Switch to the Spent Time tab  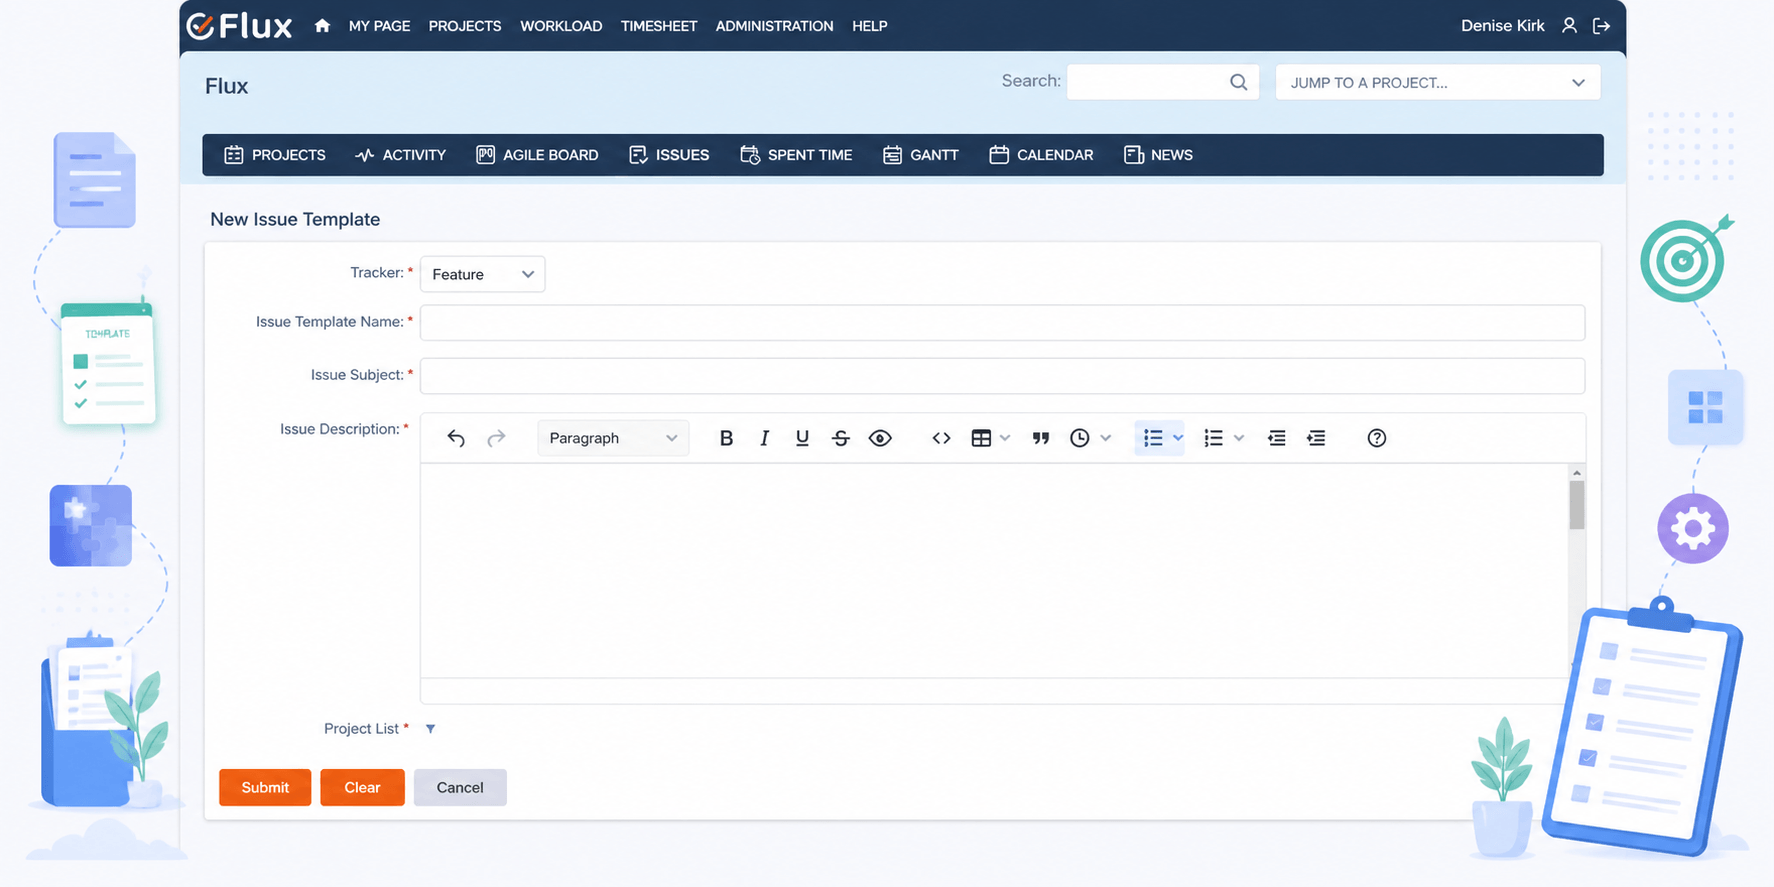coord(796,155)
